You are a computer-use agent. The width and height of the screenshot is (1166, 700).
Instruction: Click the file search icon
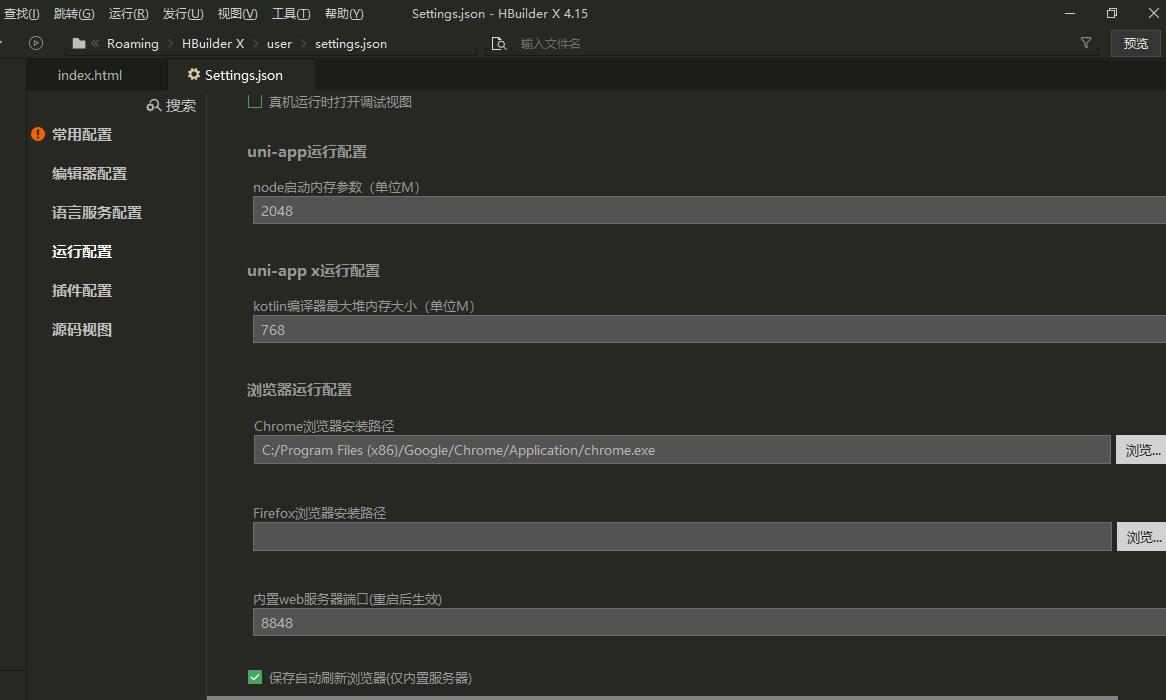(x=499, y=44)
